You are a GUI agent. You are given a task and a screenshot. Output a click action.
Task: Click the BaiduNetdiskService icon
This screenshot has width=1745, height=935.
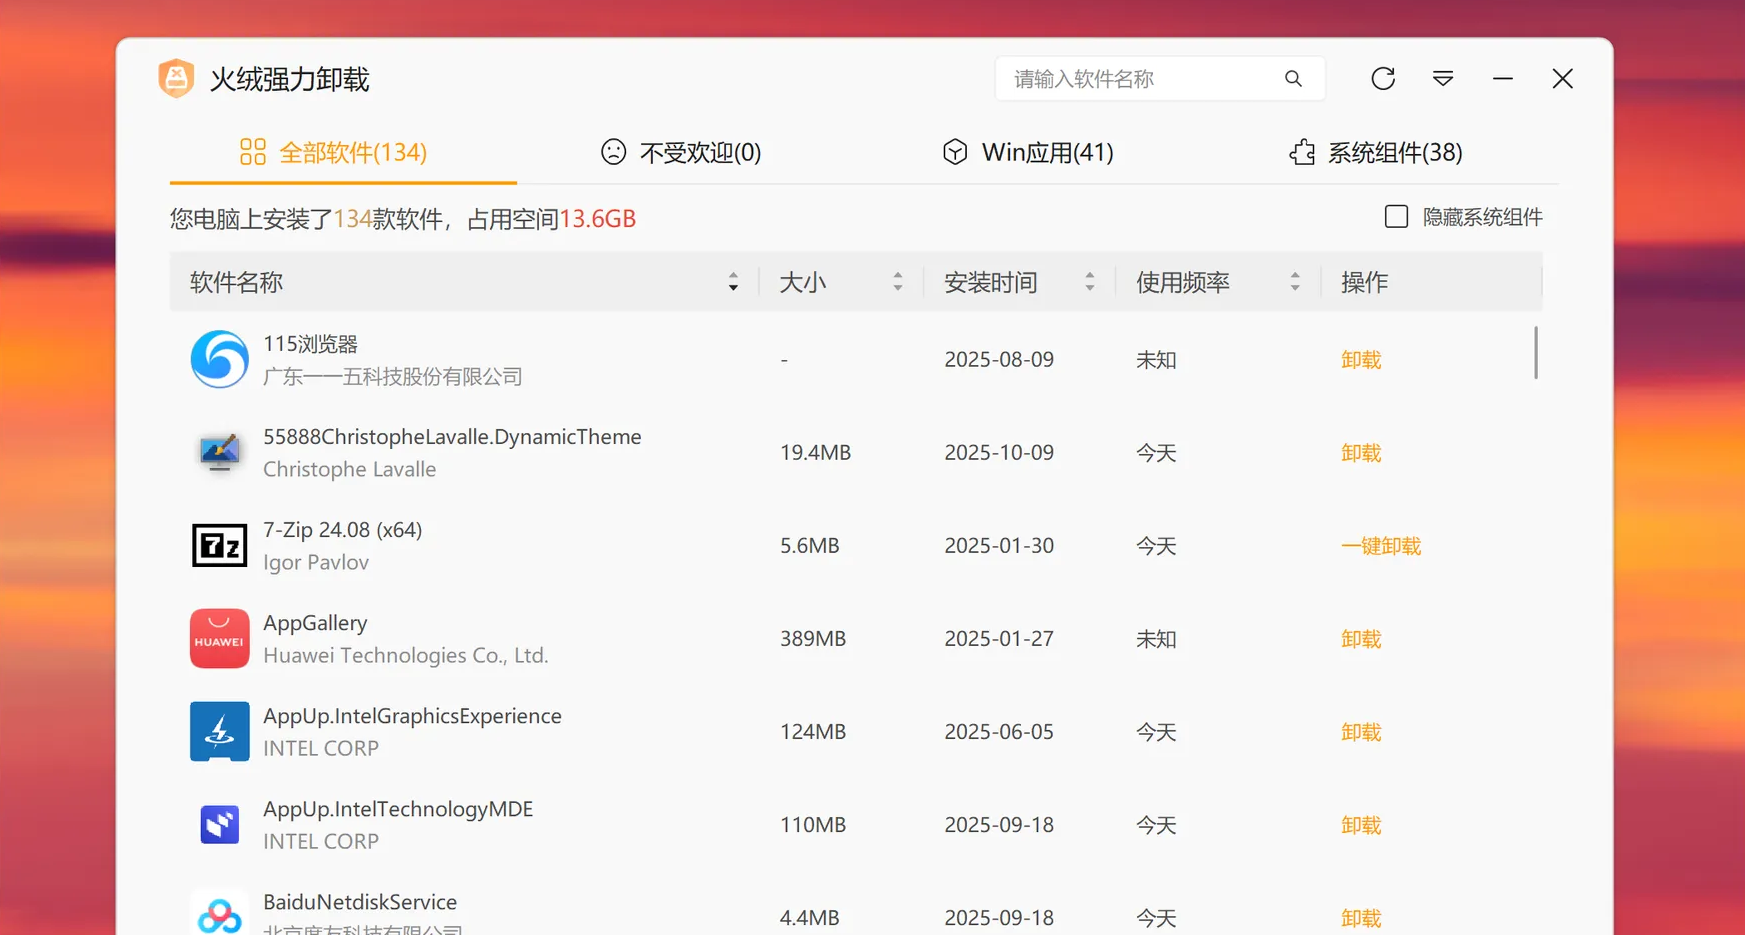(219, 912)
